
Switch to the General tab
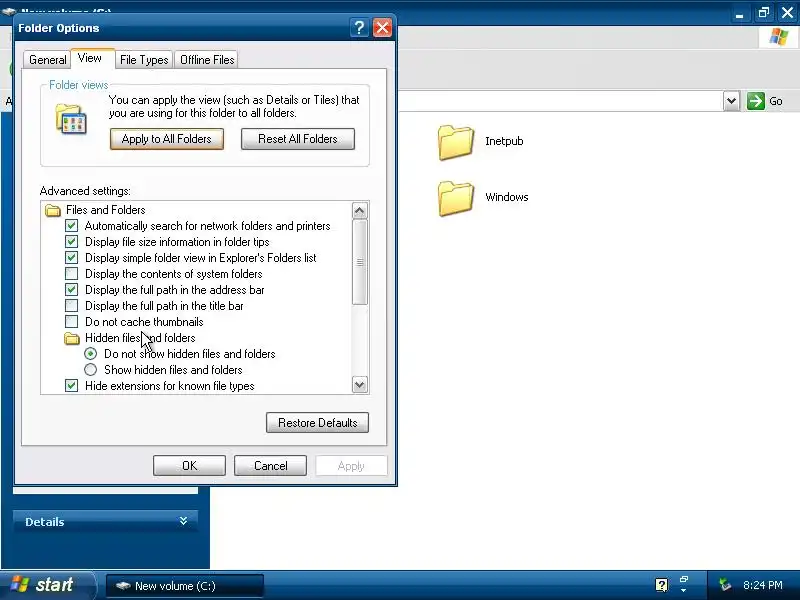click(47, 60)
